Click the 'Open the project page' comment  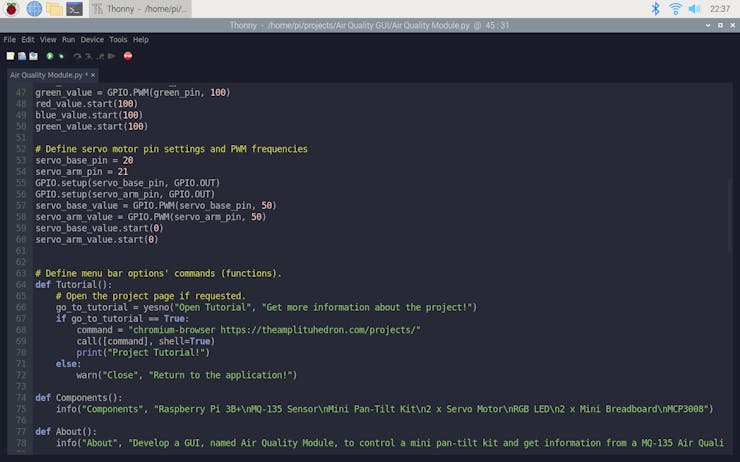[x=151, y=296]
